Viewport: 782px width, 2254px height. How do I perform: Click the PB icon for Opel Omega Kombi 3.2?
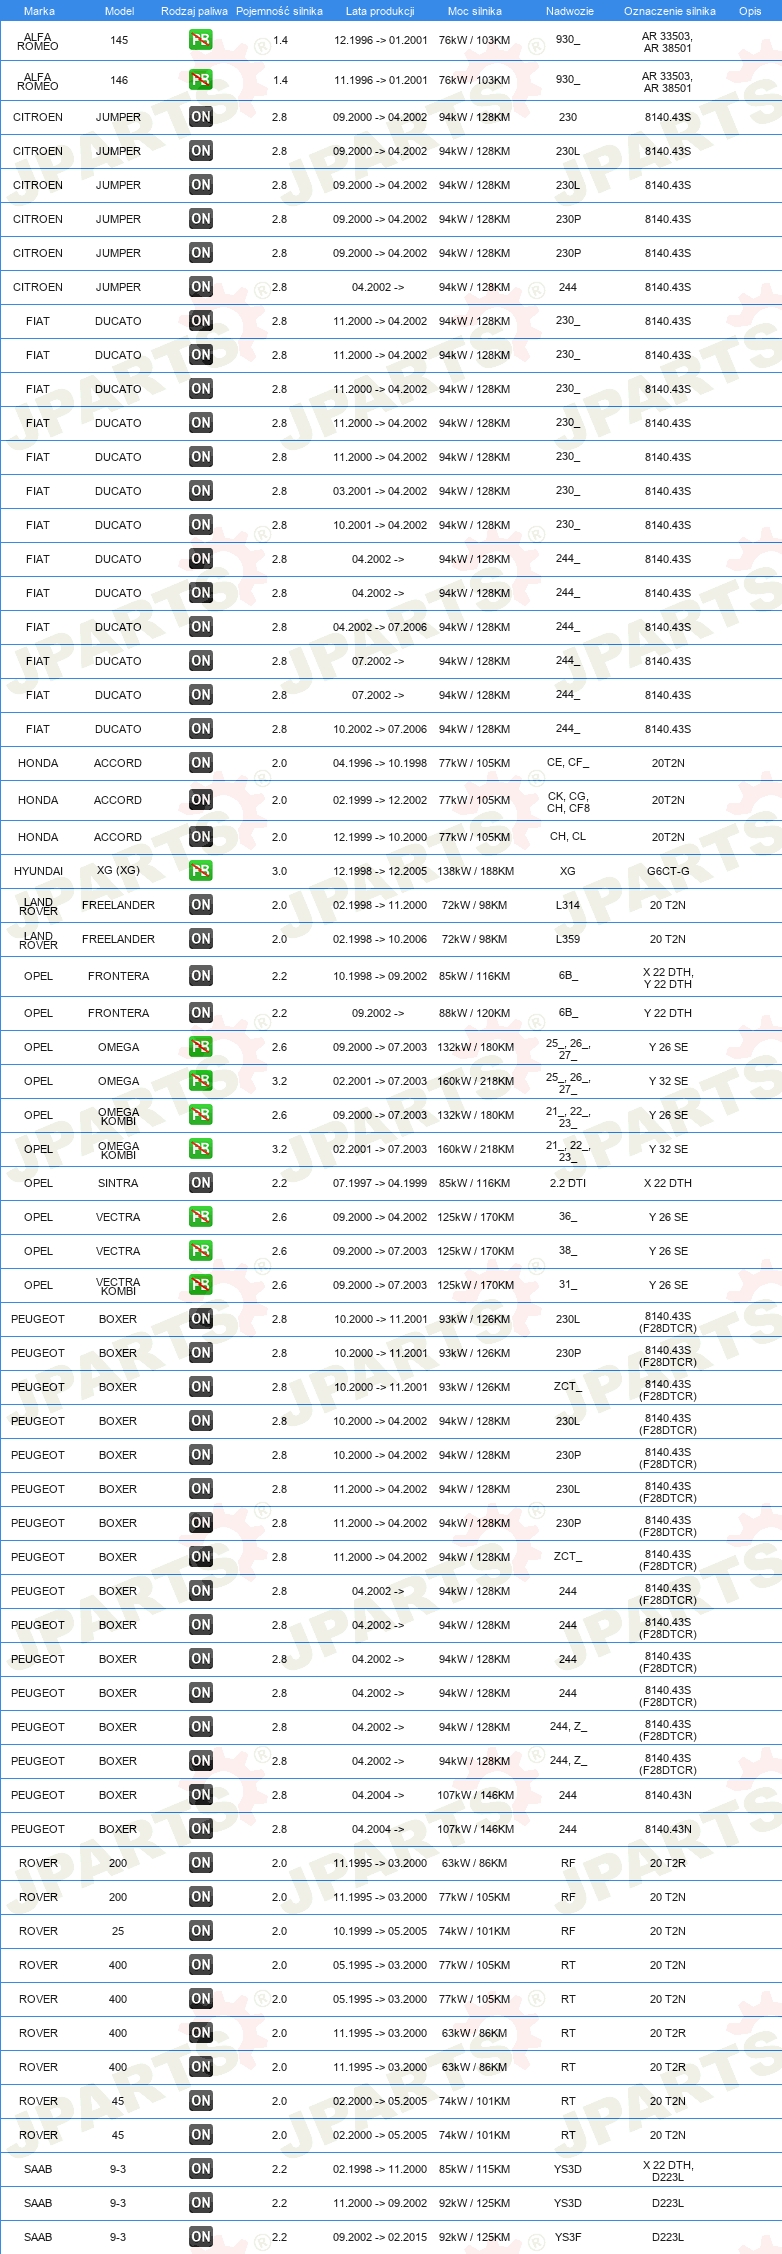click(200, 1149)
